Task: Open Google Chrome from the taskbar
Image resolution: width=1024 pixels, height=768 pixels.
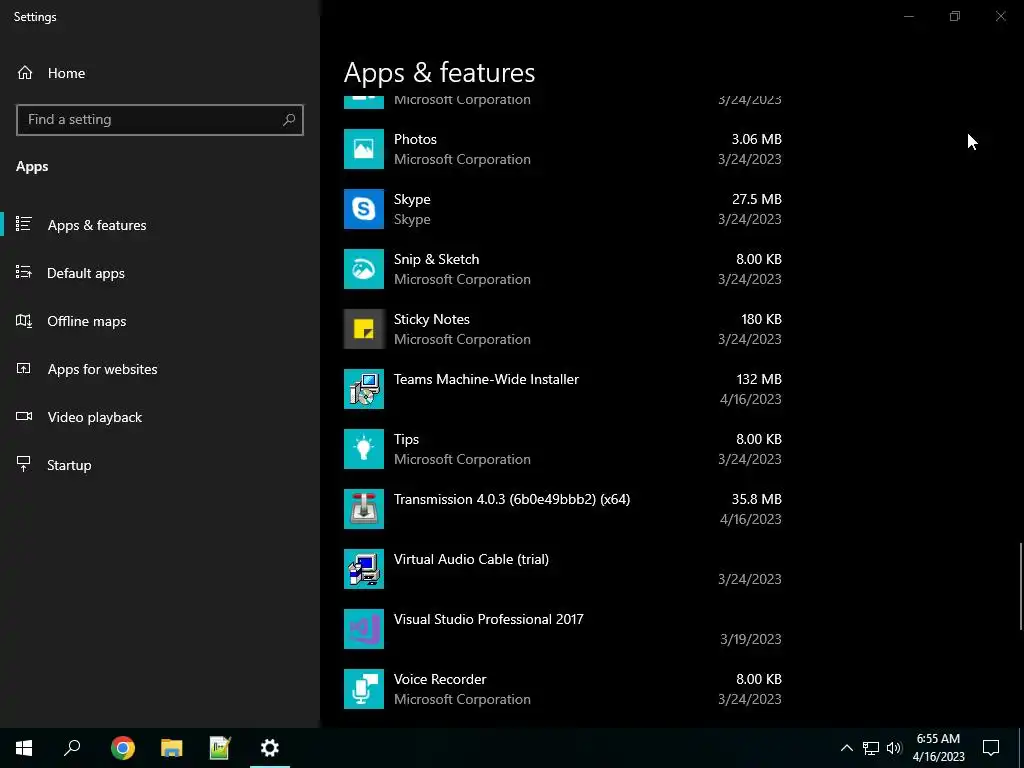Action: [123, 748]
